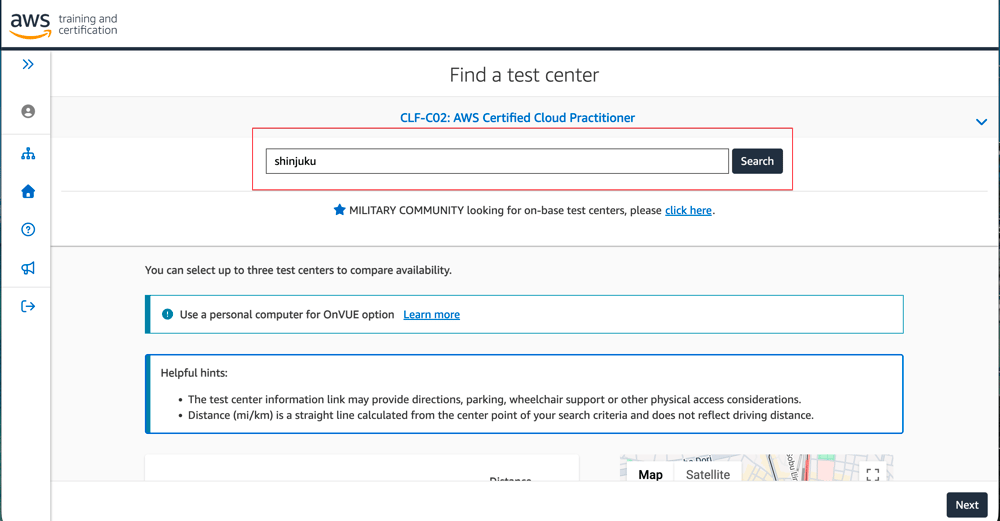1000x521 pixels.
Task: Click the megaphone announcements icon
Action: (x=27, y=268)
